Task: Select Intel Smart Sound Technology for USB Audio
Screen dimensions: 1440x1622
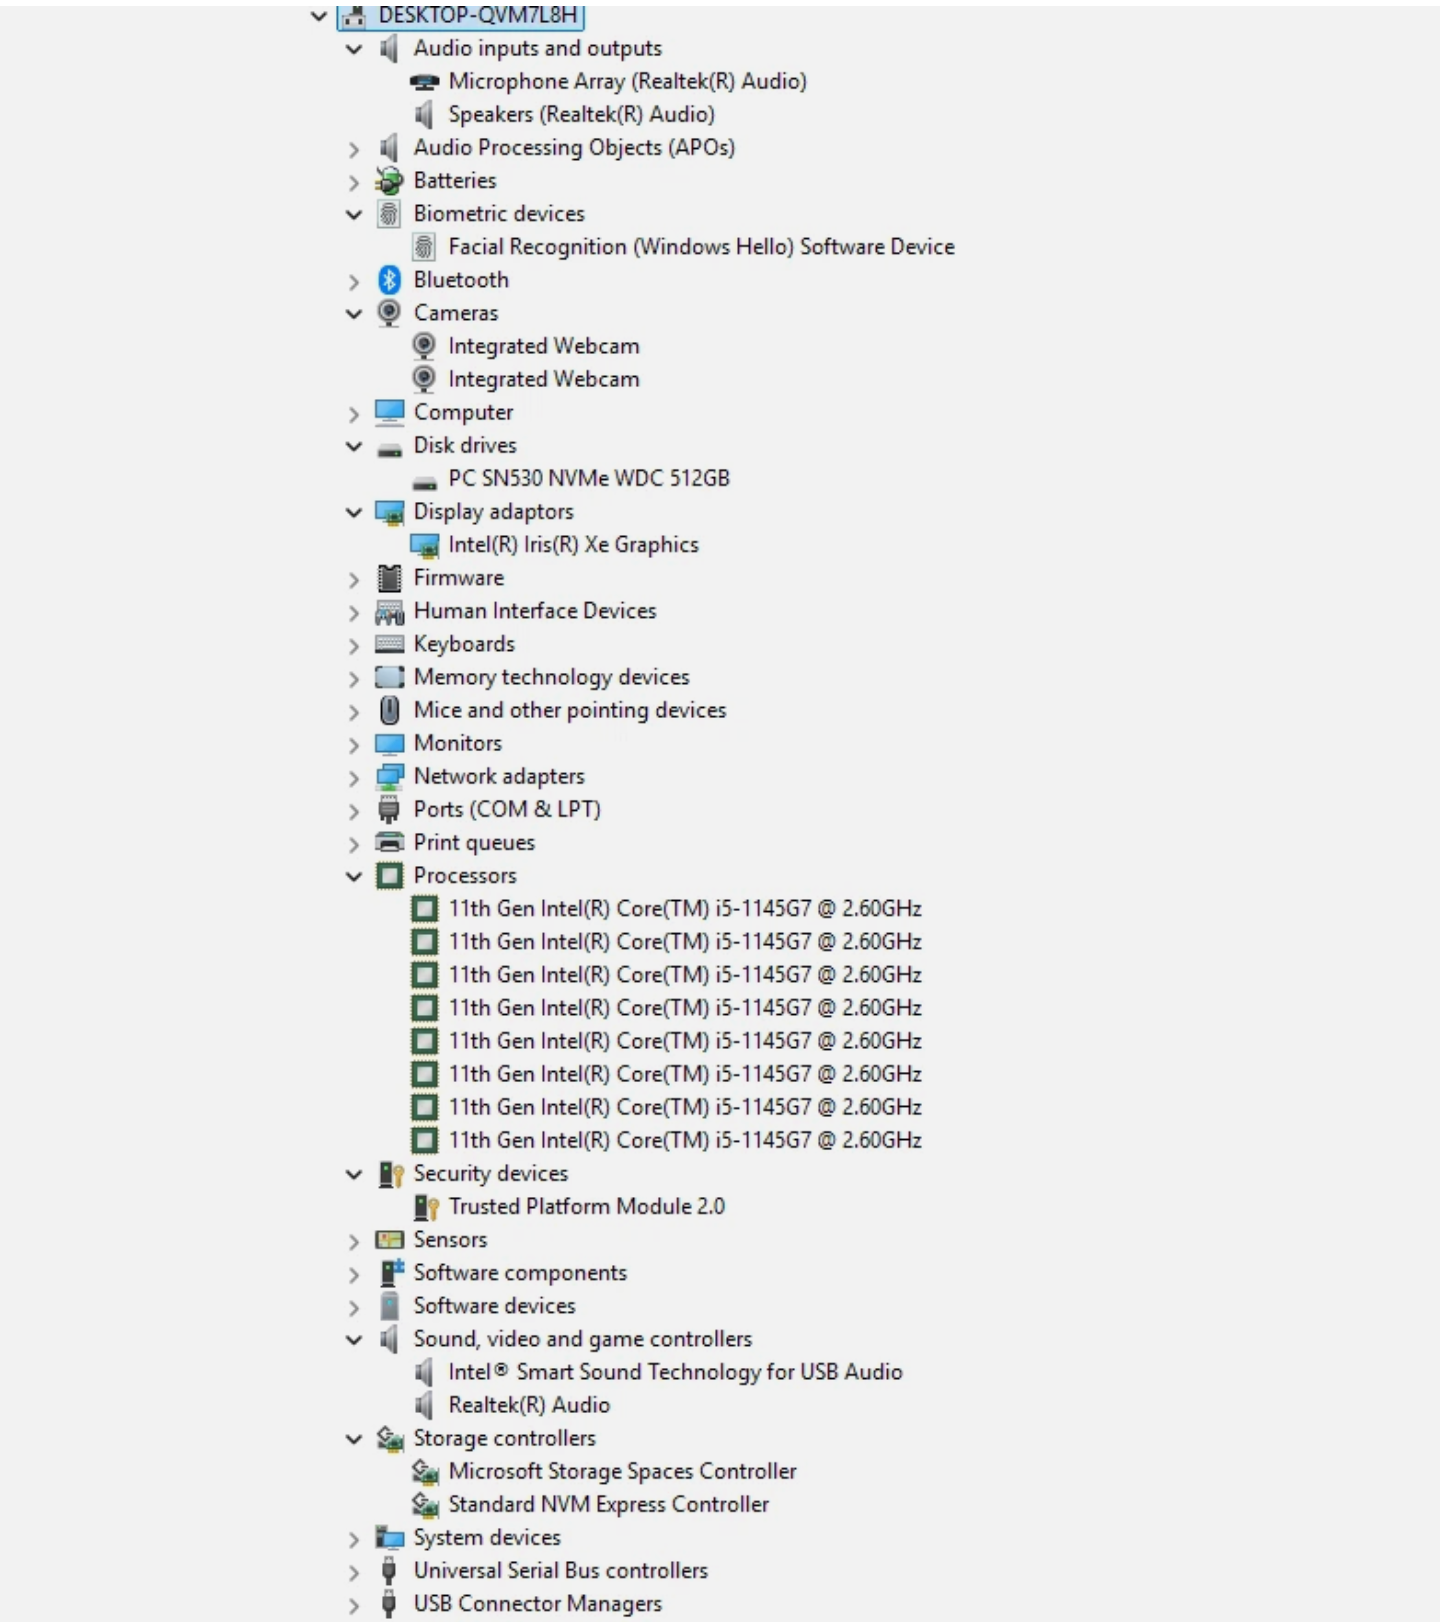Action: pyautogui.click(x=675, y=1372)
